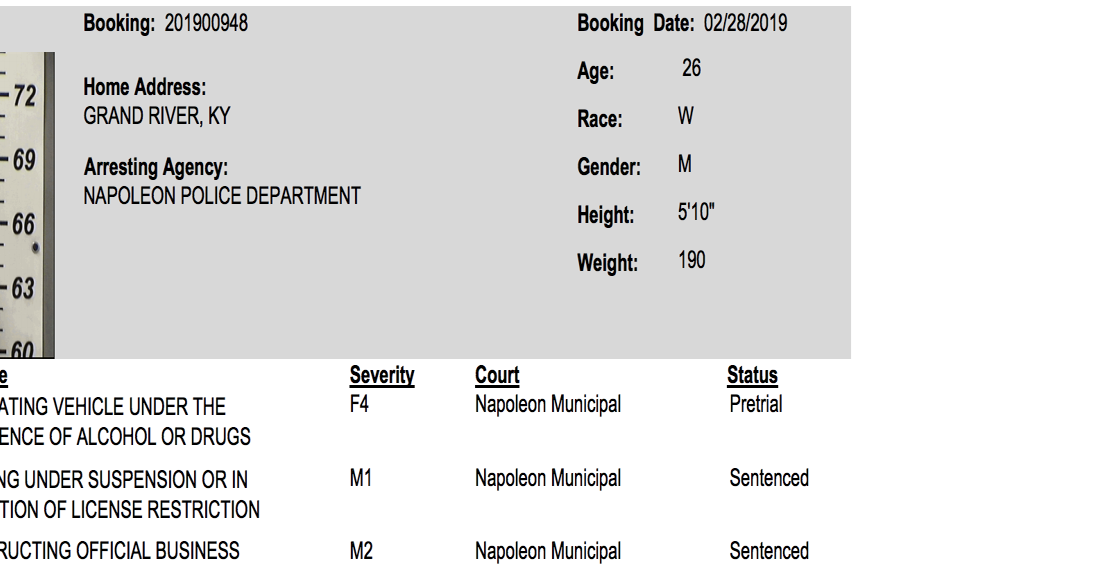
Task: Click the mugshot height chart thumbnail
Action: [x=27, y=205]
